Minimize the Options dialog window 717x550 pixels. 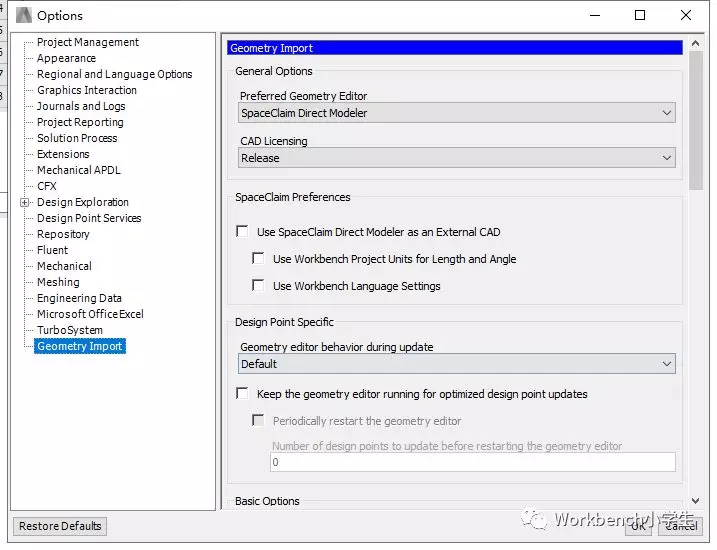pos(595,15)
